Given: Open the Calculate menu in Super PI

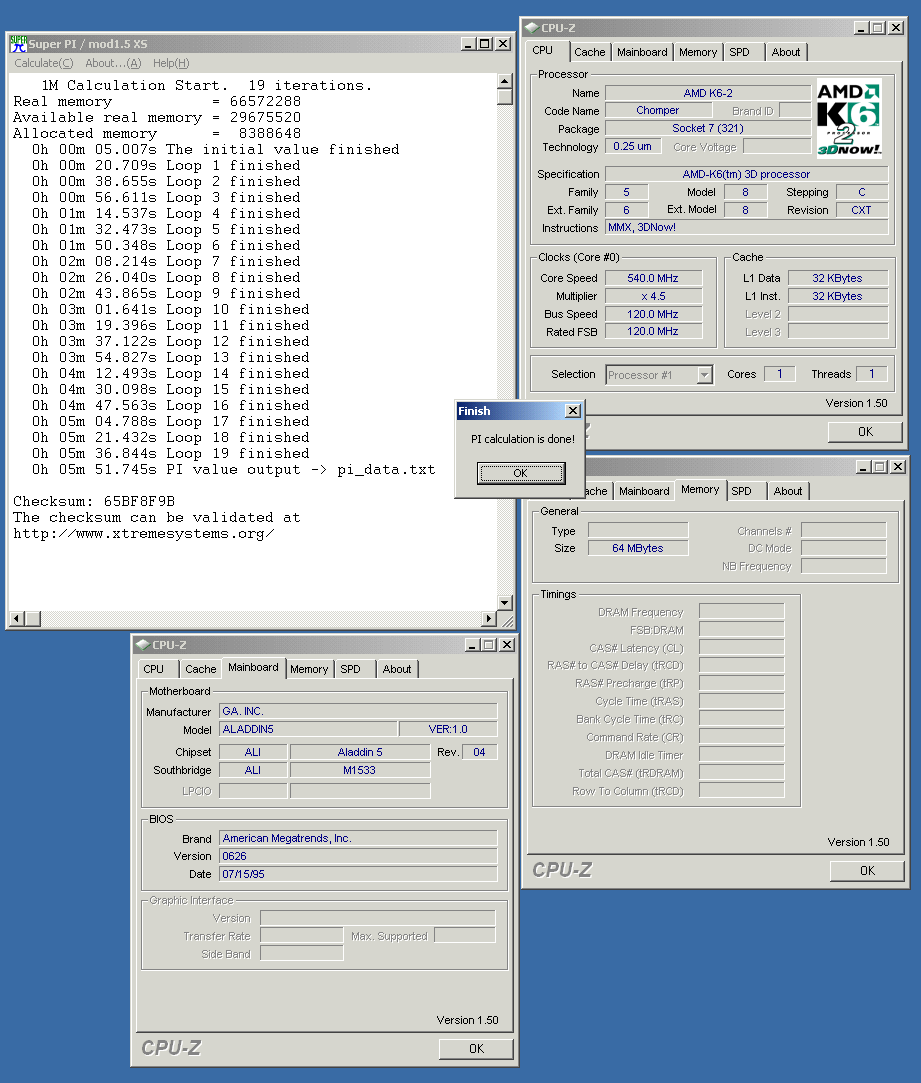Looking at the screenshot, I should tap(44, 63).
